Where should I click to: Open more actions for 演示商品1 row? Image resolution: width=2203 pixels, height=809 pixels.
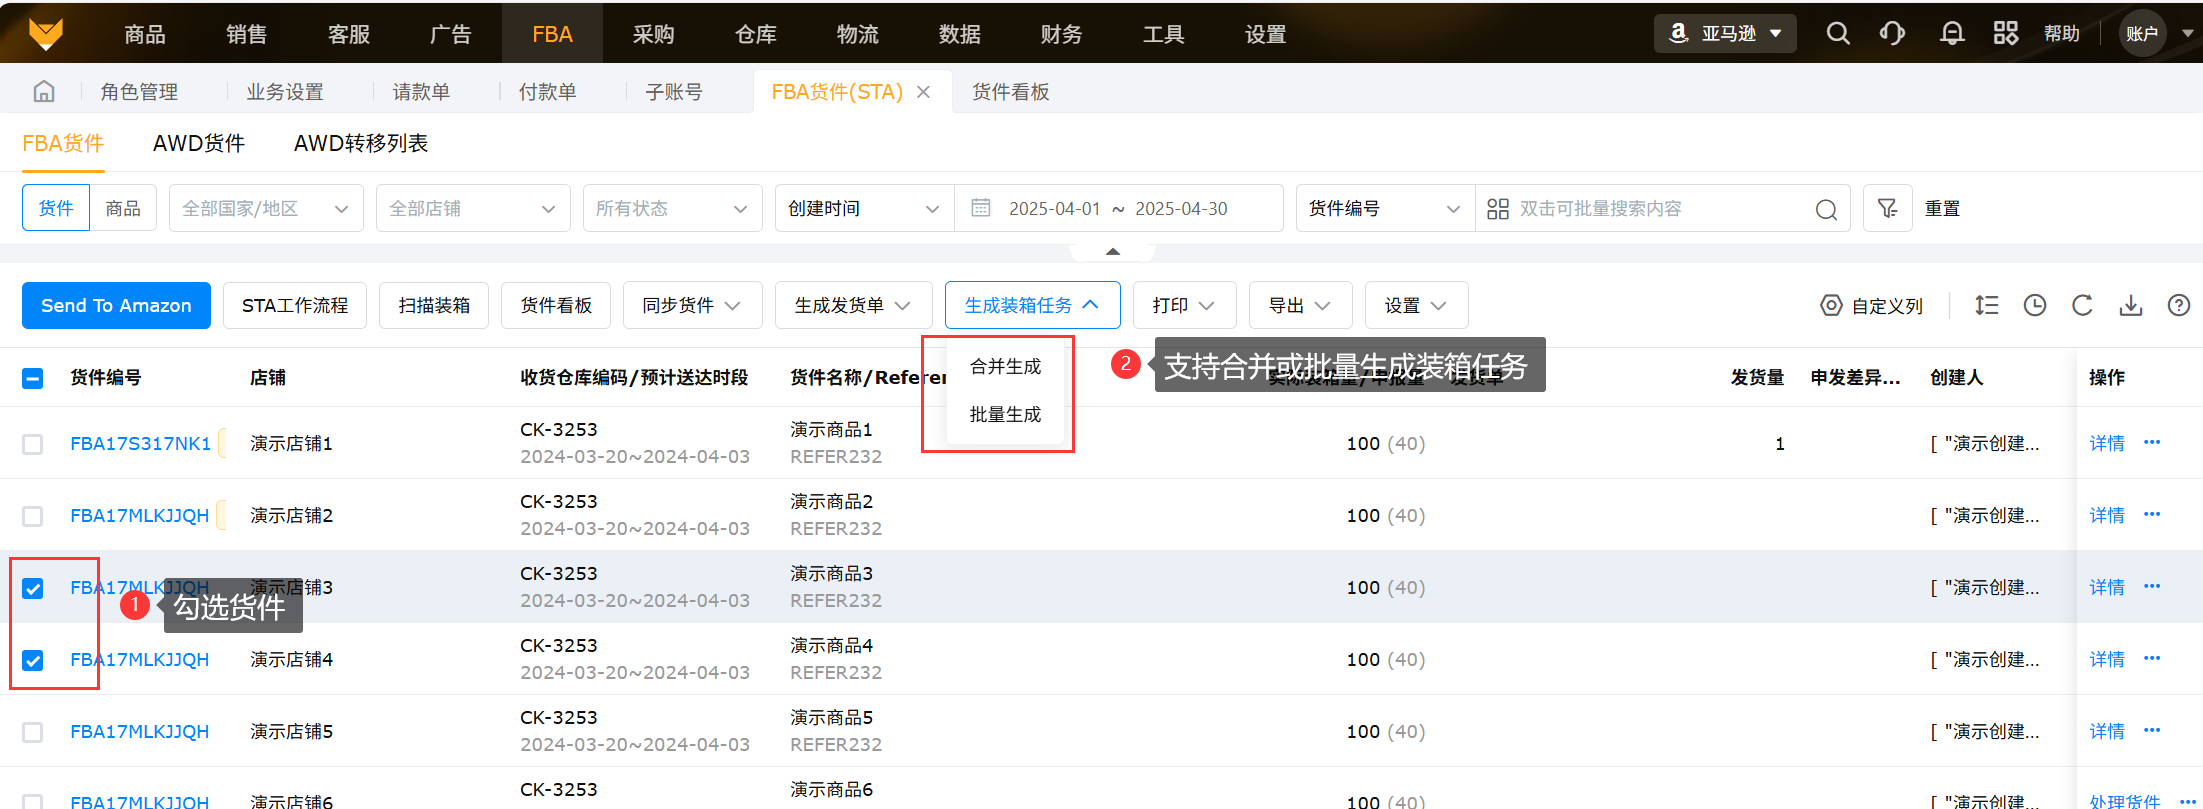click(x=2152, y=442)
